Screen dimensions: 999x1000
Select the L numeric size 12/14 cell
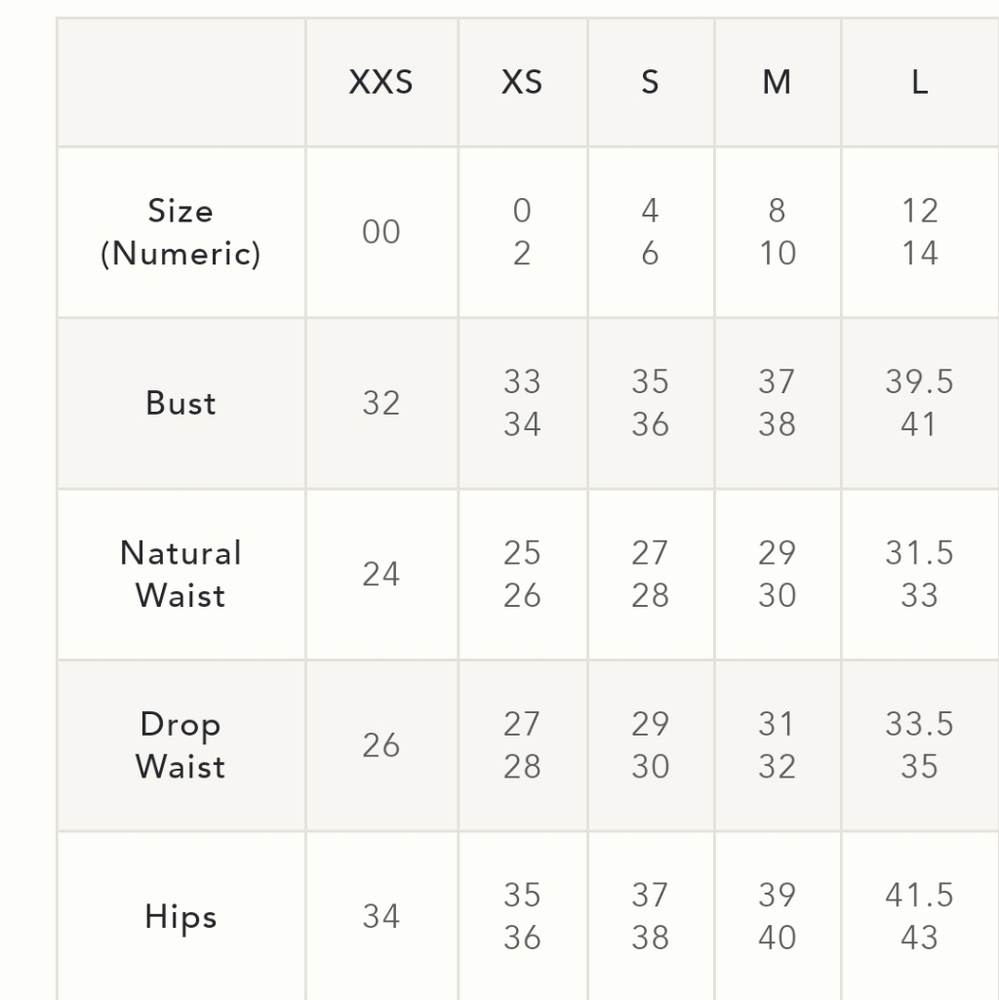coord(919,232)
